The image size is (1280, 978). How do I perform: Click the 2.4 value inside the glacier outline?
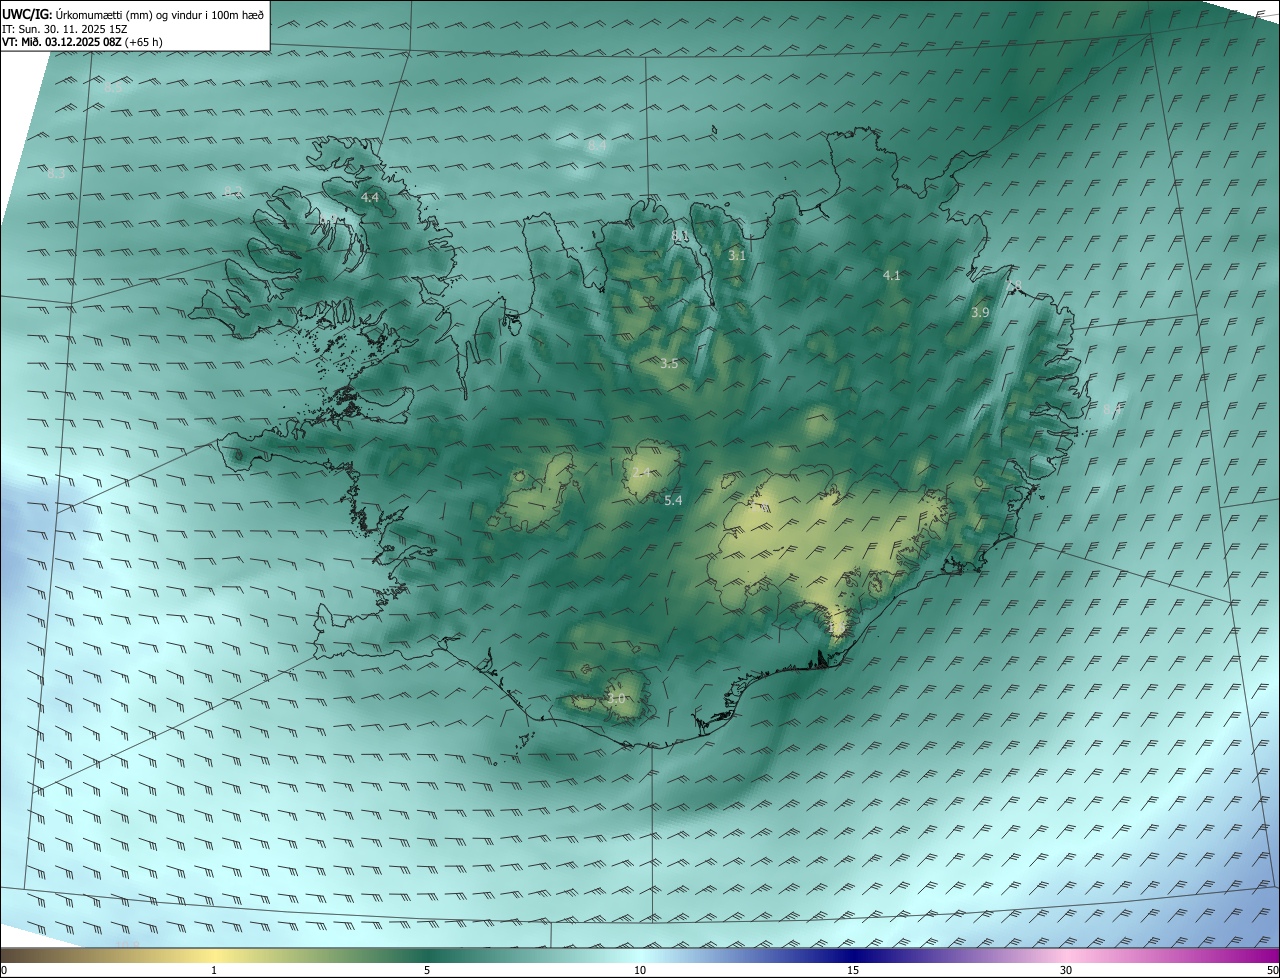click(642, 473)
